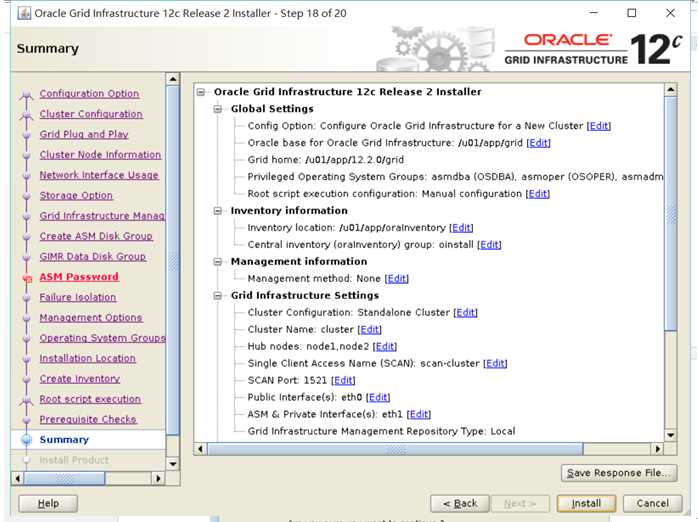Image resolution: width=698 pixels, height=522 pixels.
Task: Edit the Config Option setting
Action: tap(599, 126)
